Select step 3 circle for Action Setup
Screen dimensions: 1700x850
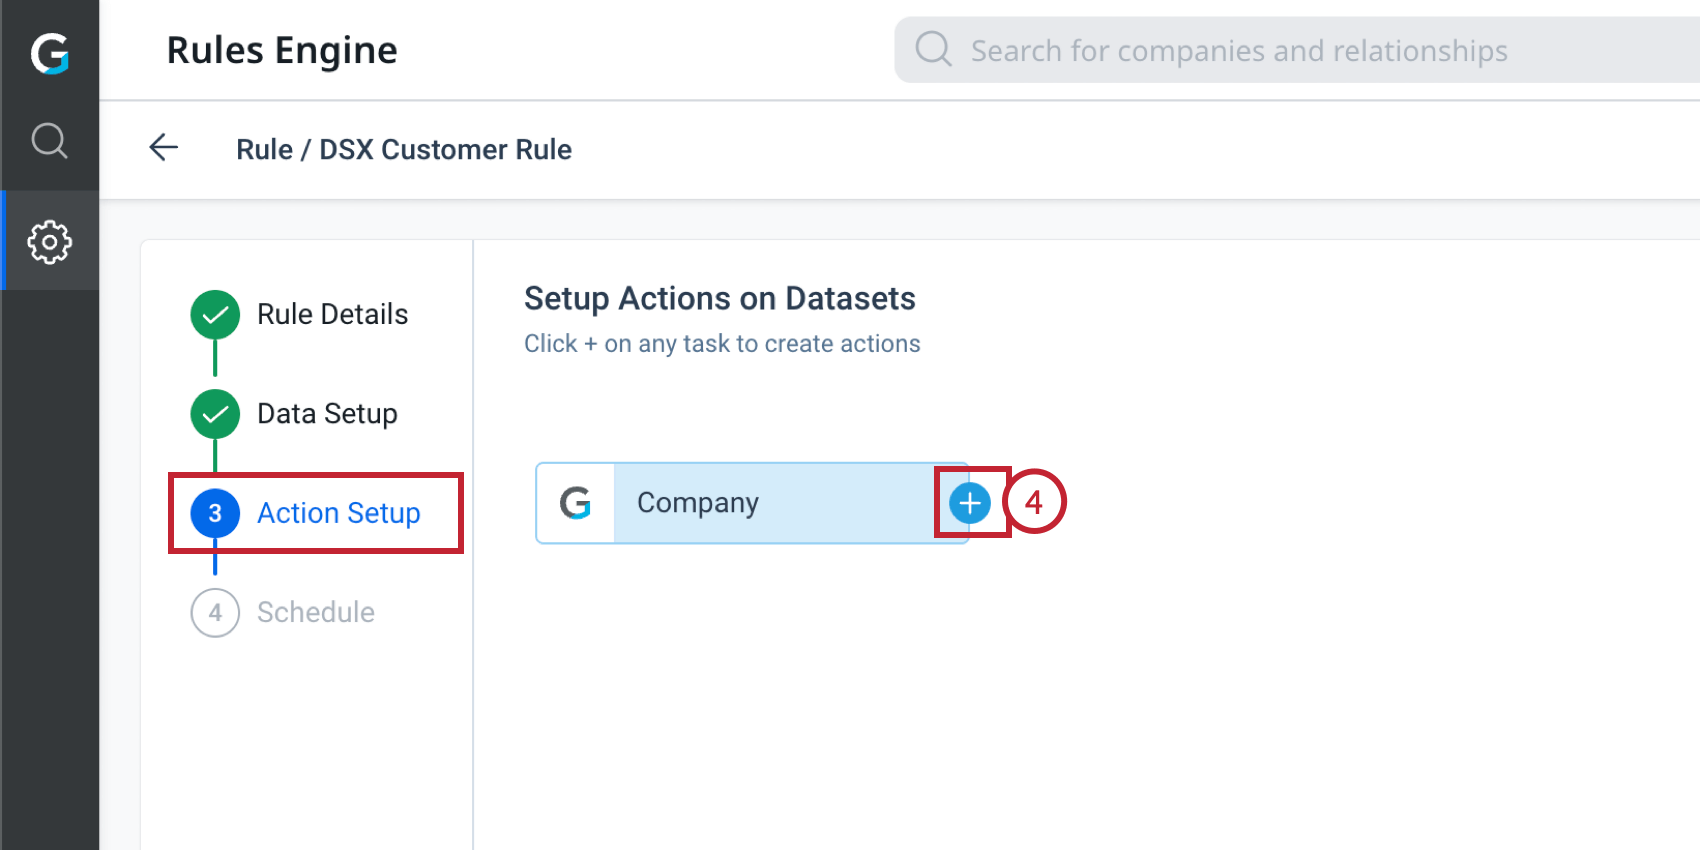click(215, 513)
